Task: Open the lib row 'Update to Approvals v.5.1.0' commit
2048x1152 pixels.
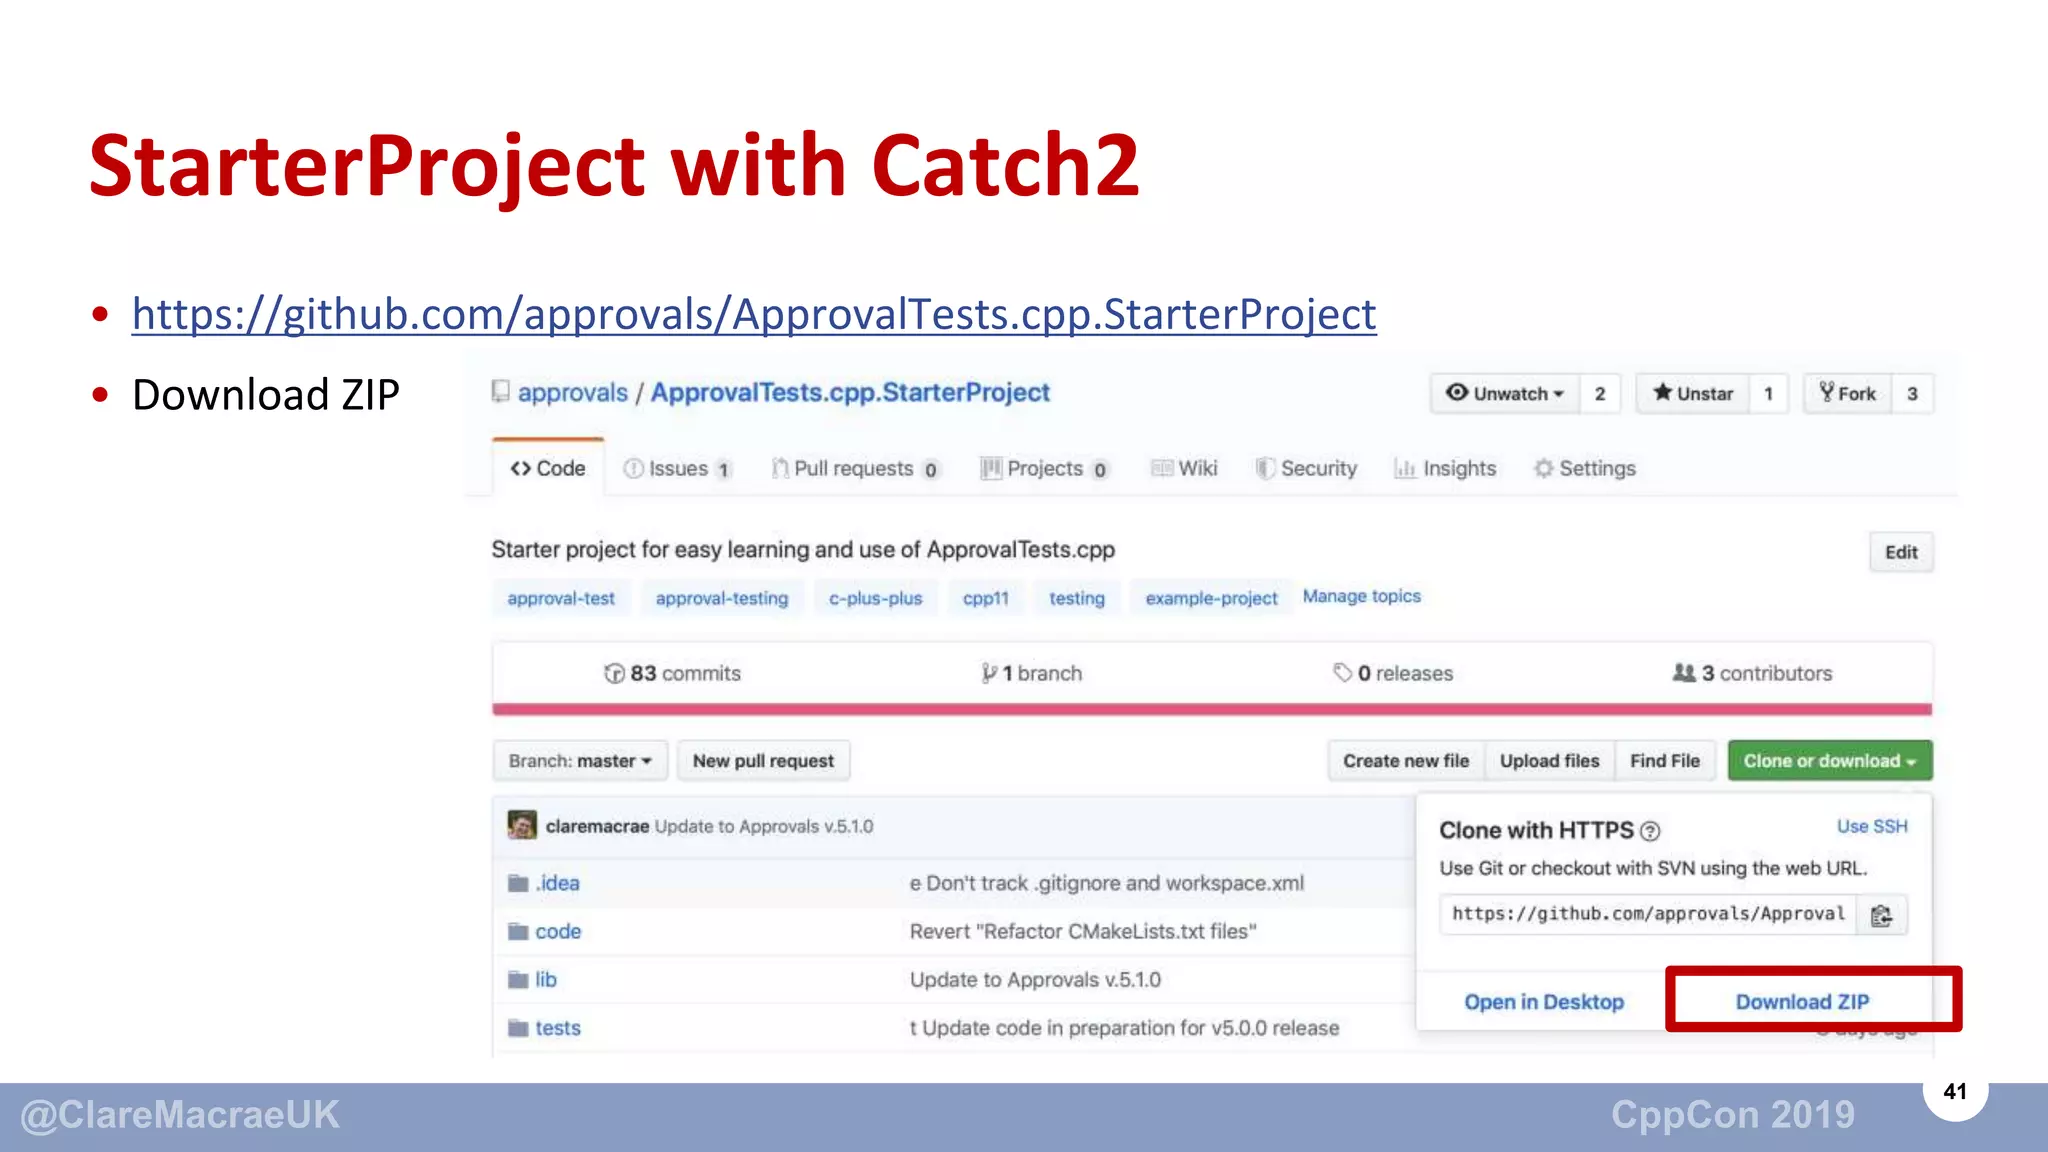Action: pyautogui.click(x=1035, y=979)
